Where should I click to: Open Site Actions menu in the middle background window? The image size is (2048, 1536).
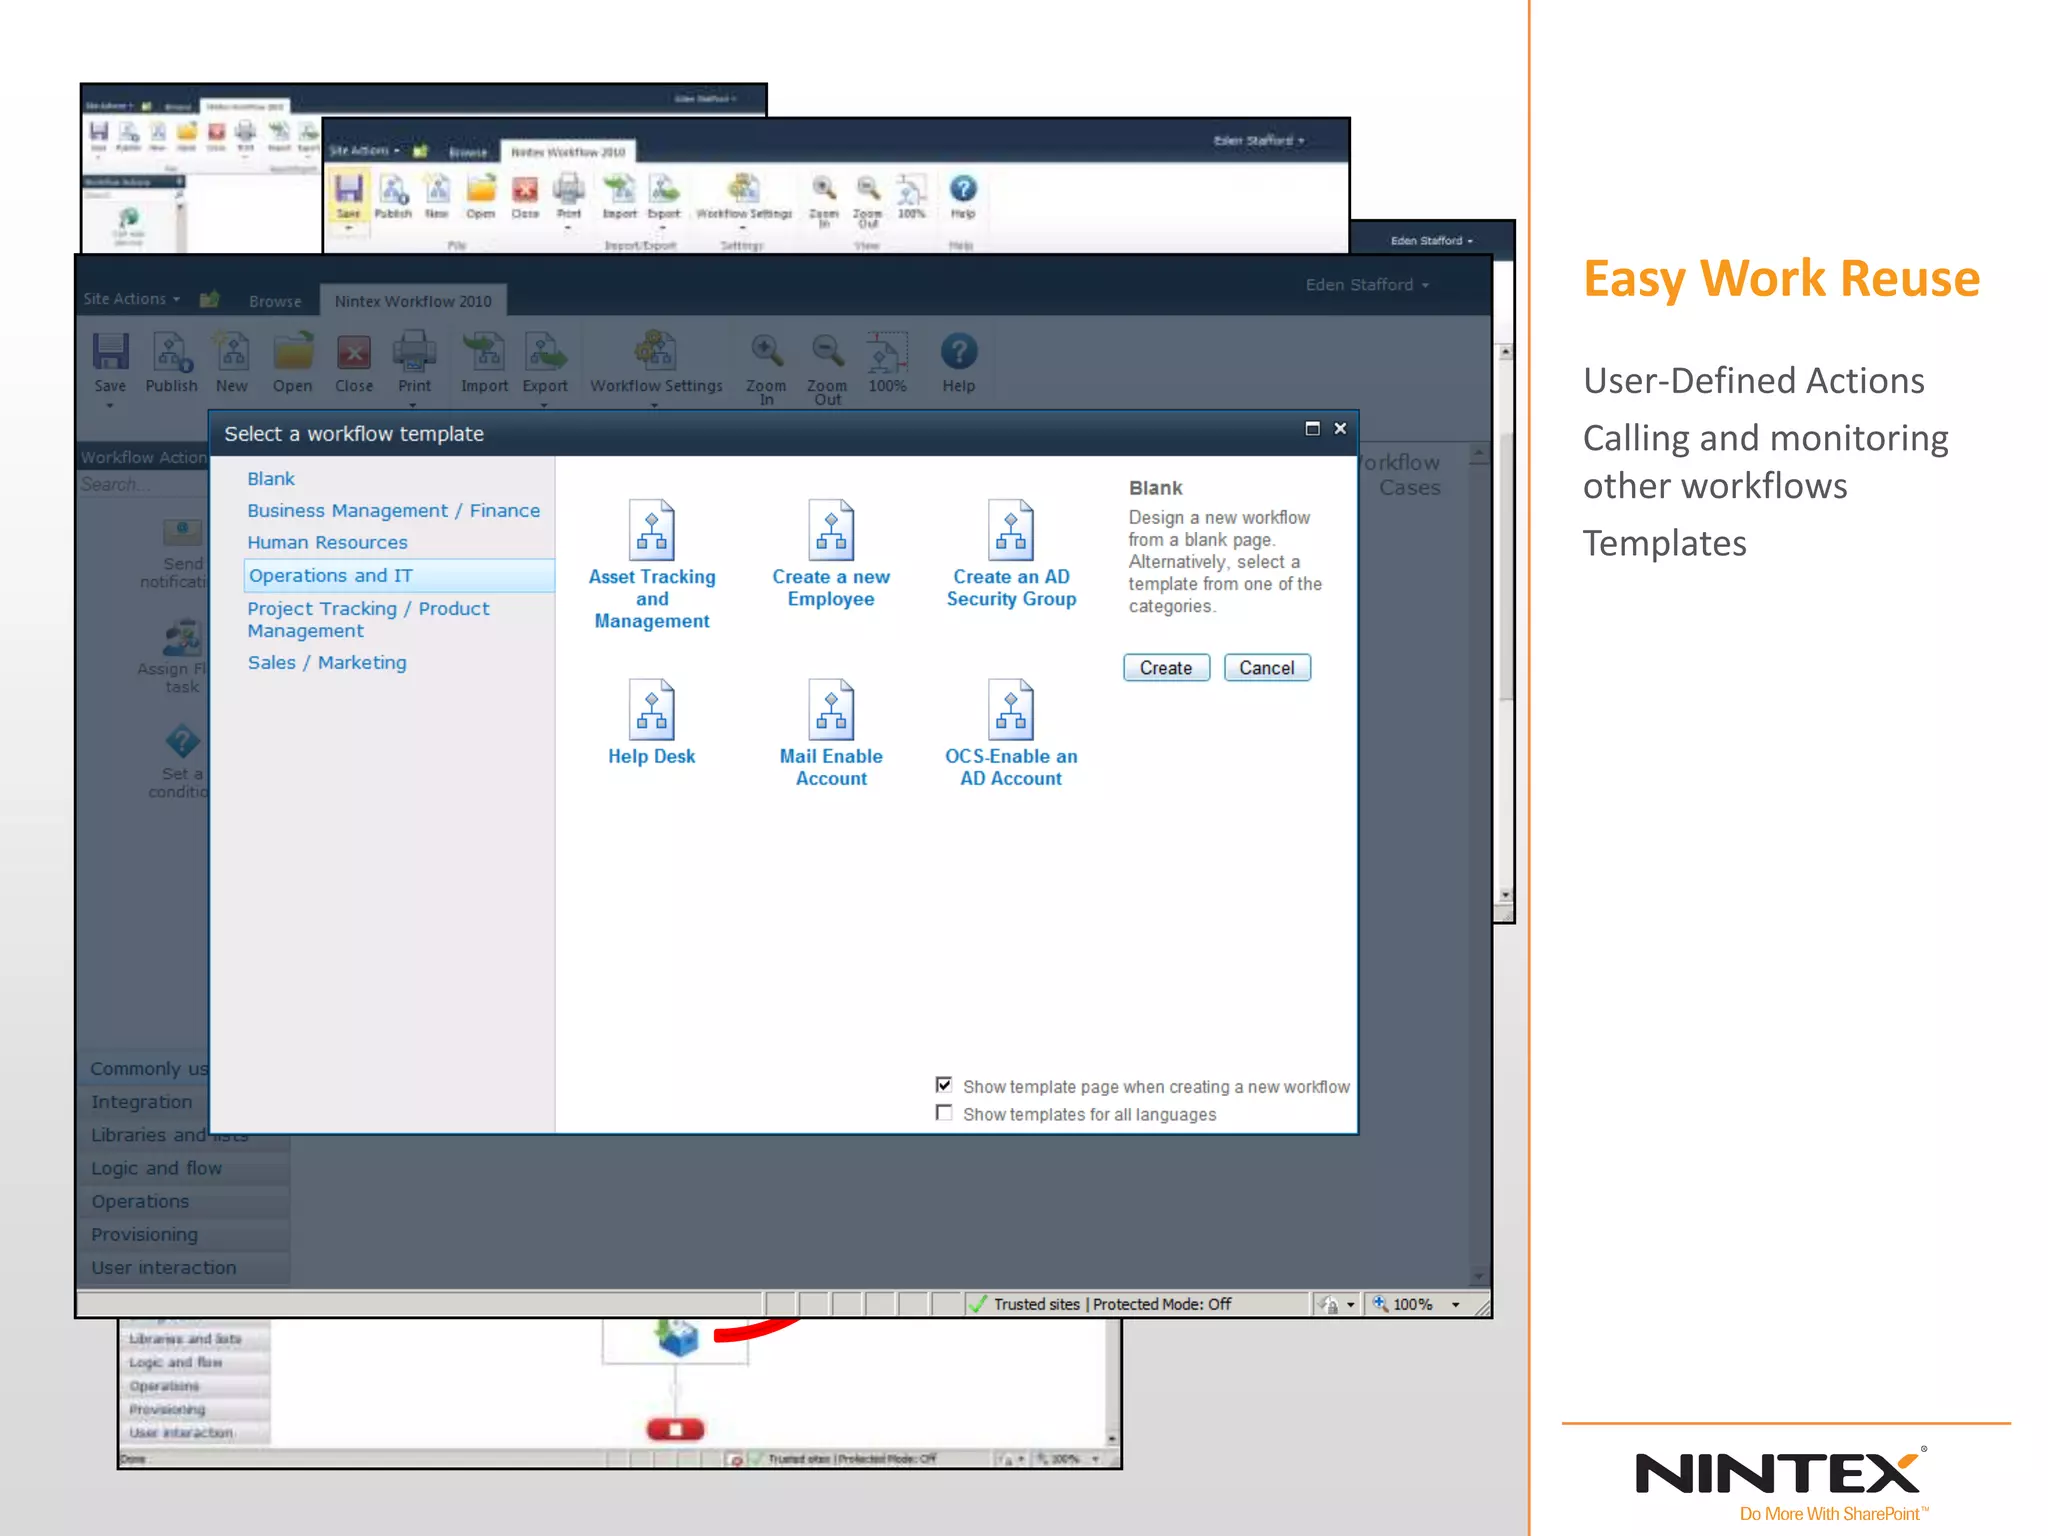364,151
